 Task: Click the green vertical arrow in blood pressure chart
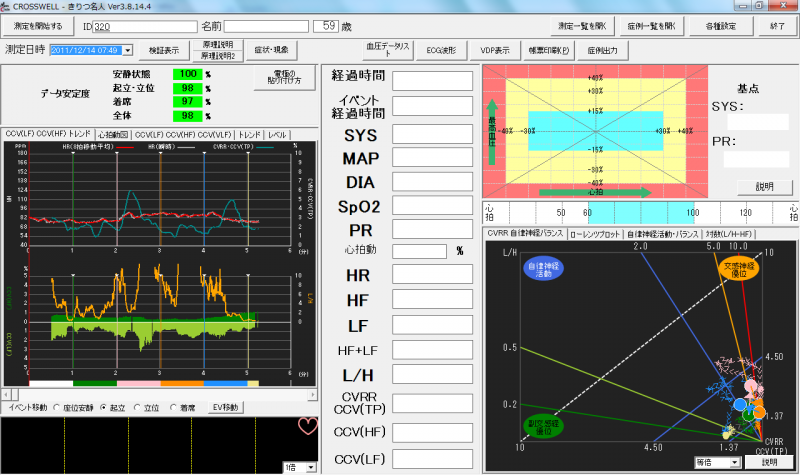tap(493, 130)
